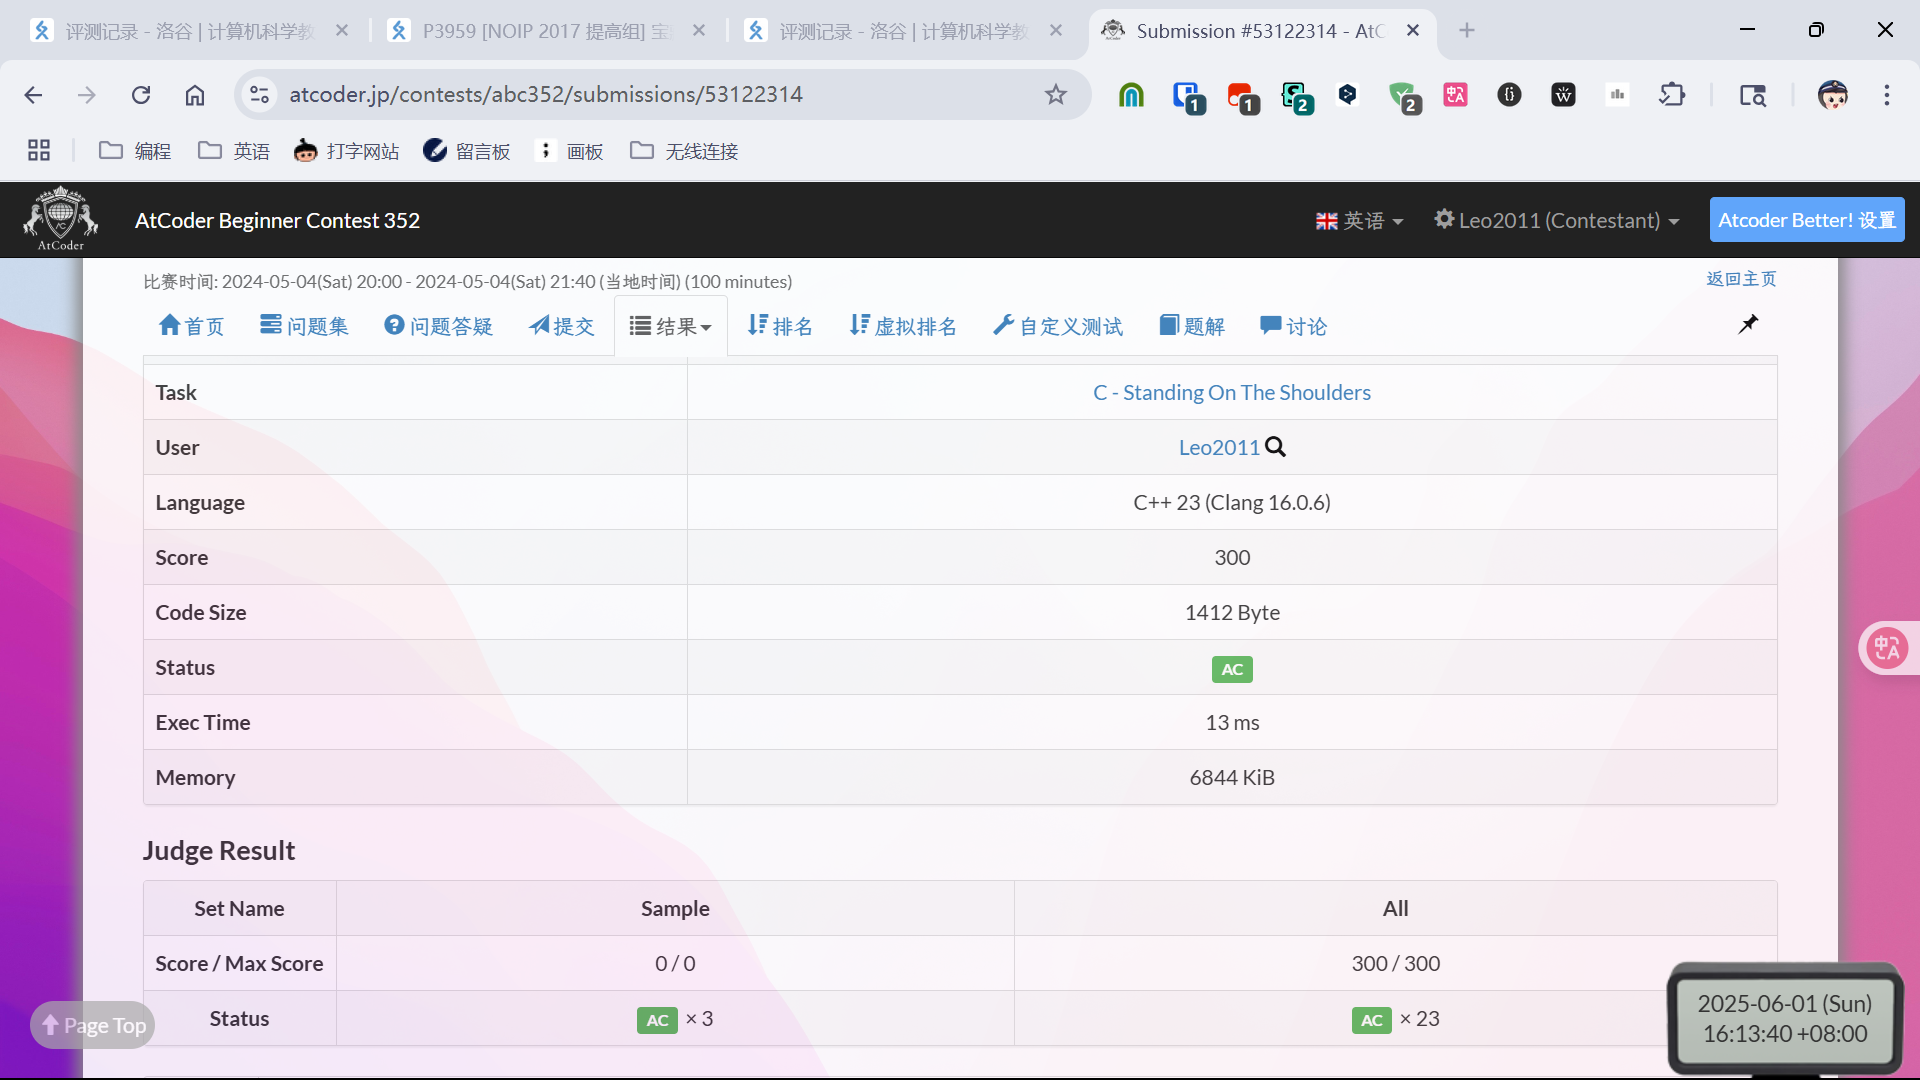Expand the 结果 results dropdown
Image resolution: width=1920 pixels, height=1080 pixels.
click(x=670, y=326)
